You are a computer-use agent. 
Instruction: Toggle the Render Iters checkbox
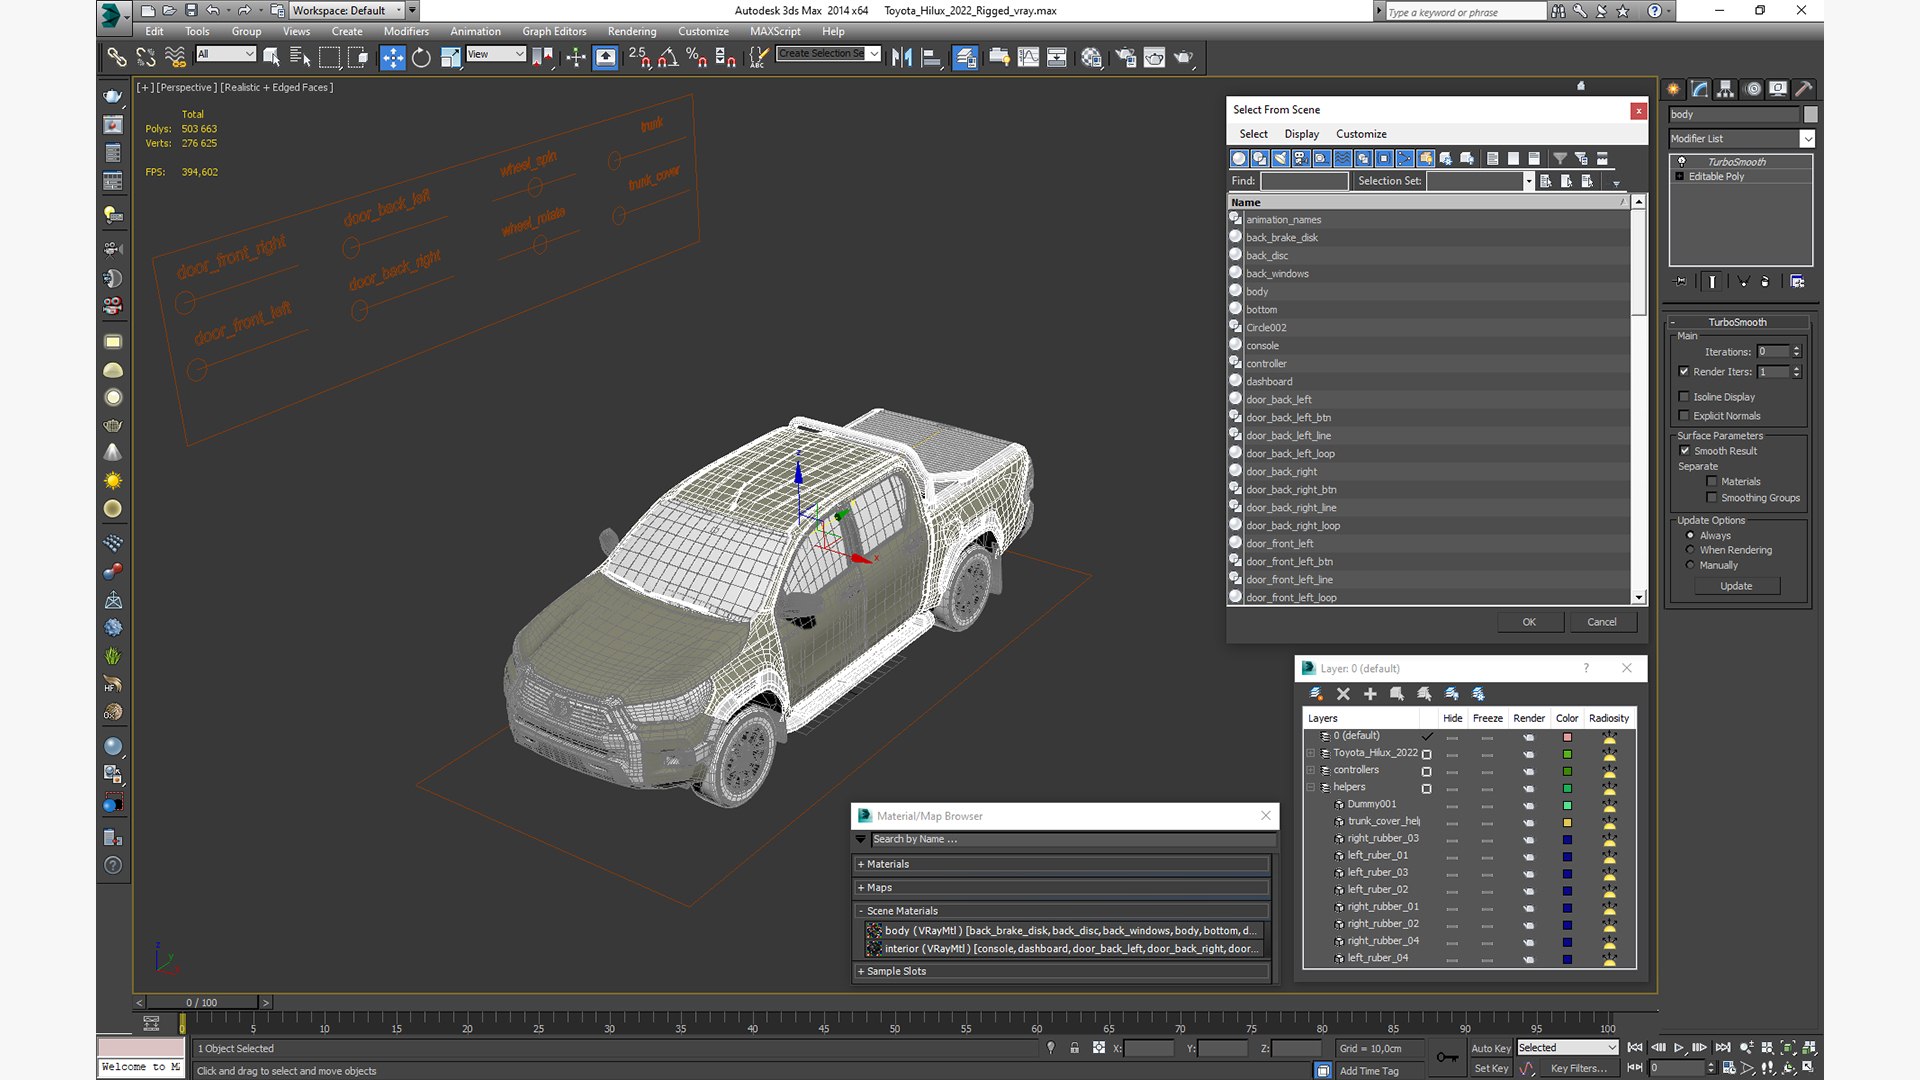click(1684, 372)
